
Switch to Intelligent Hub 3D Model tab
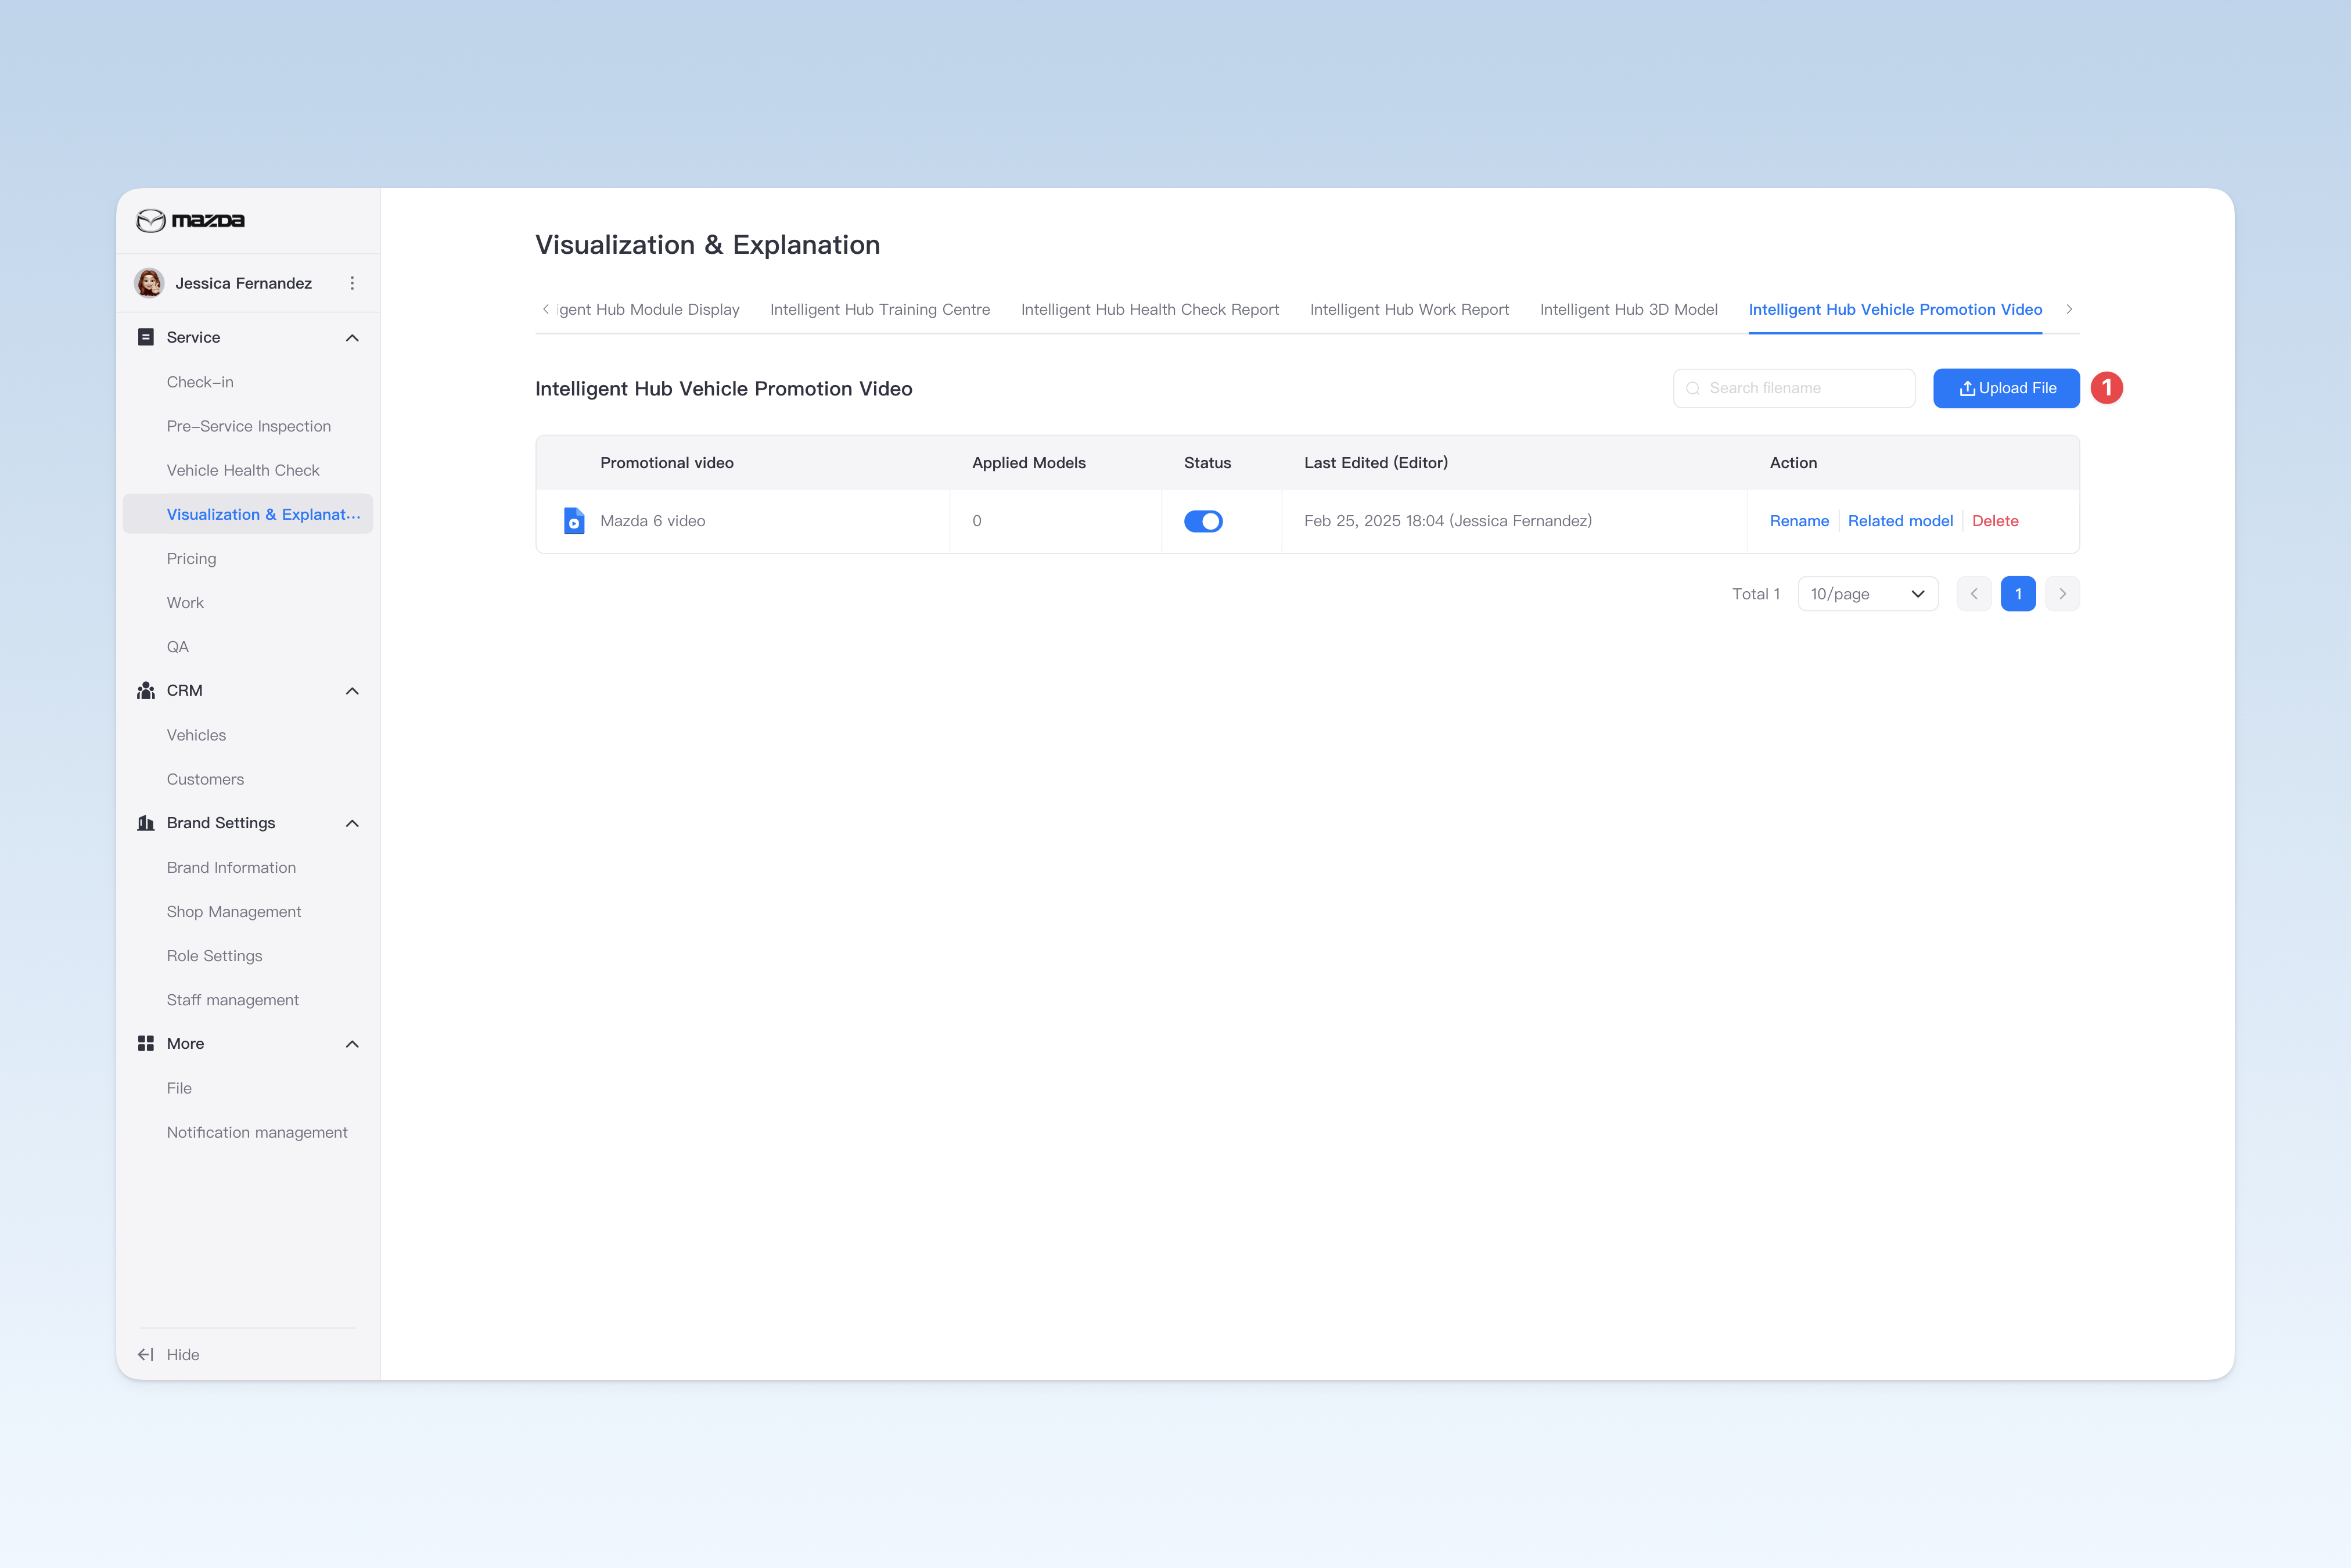pos(1629,310)
